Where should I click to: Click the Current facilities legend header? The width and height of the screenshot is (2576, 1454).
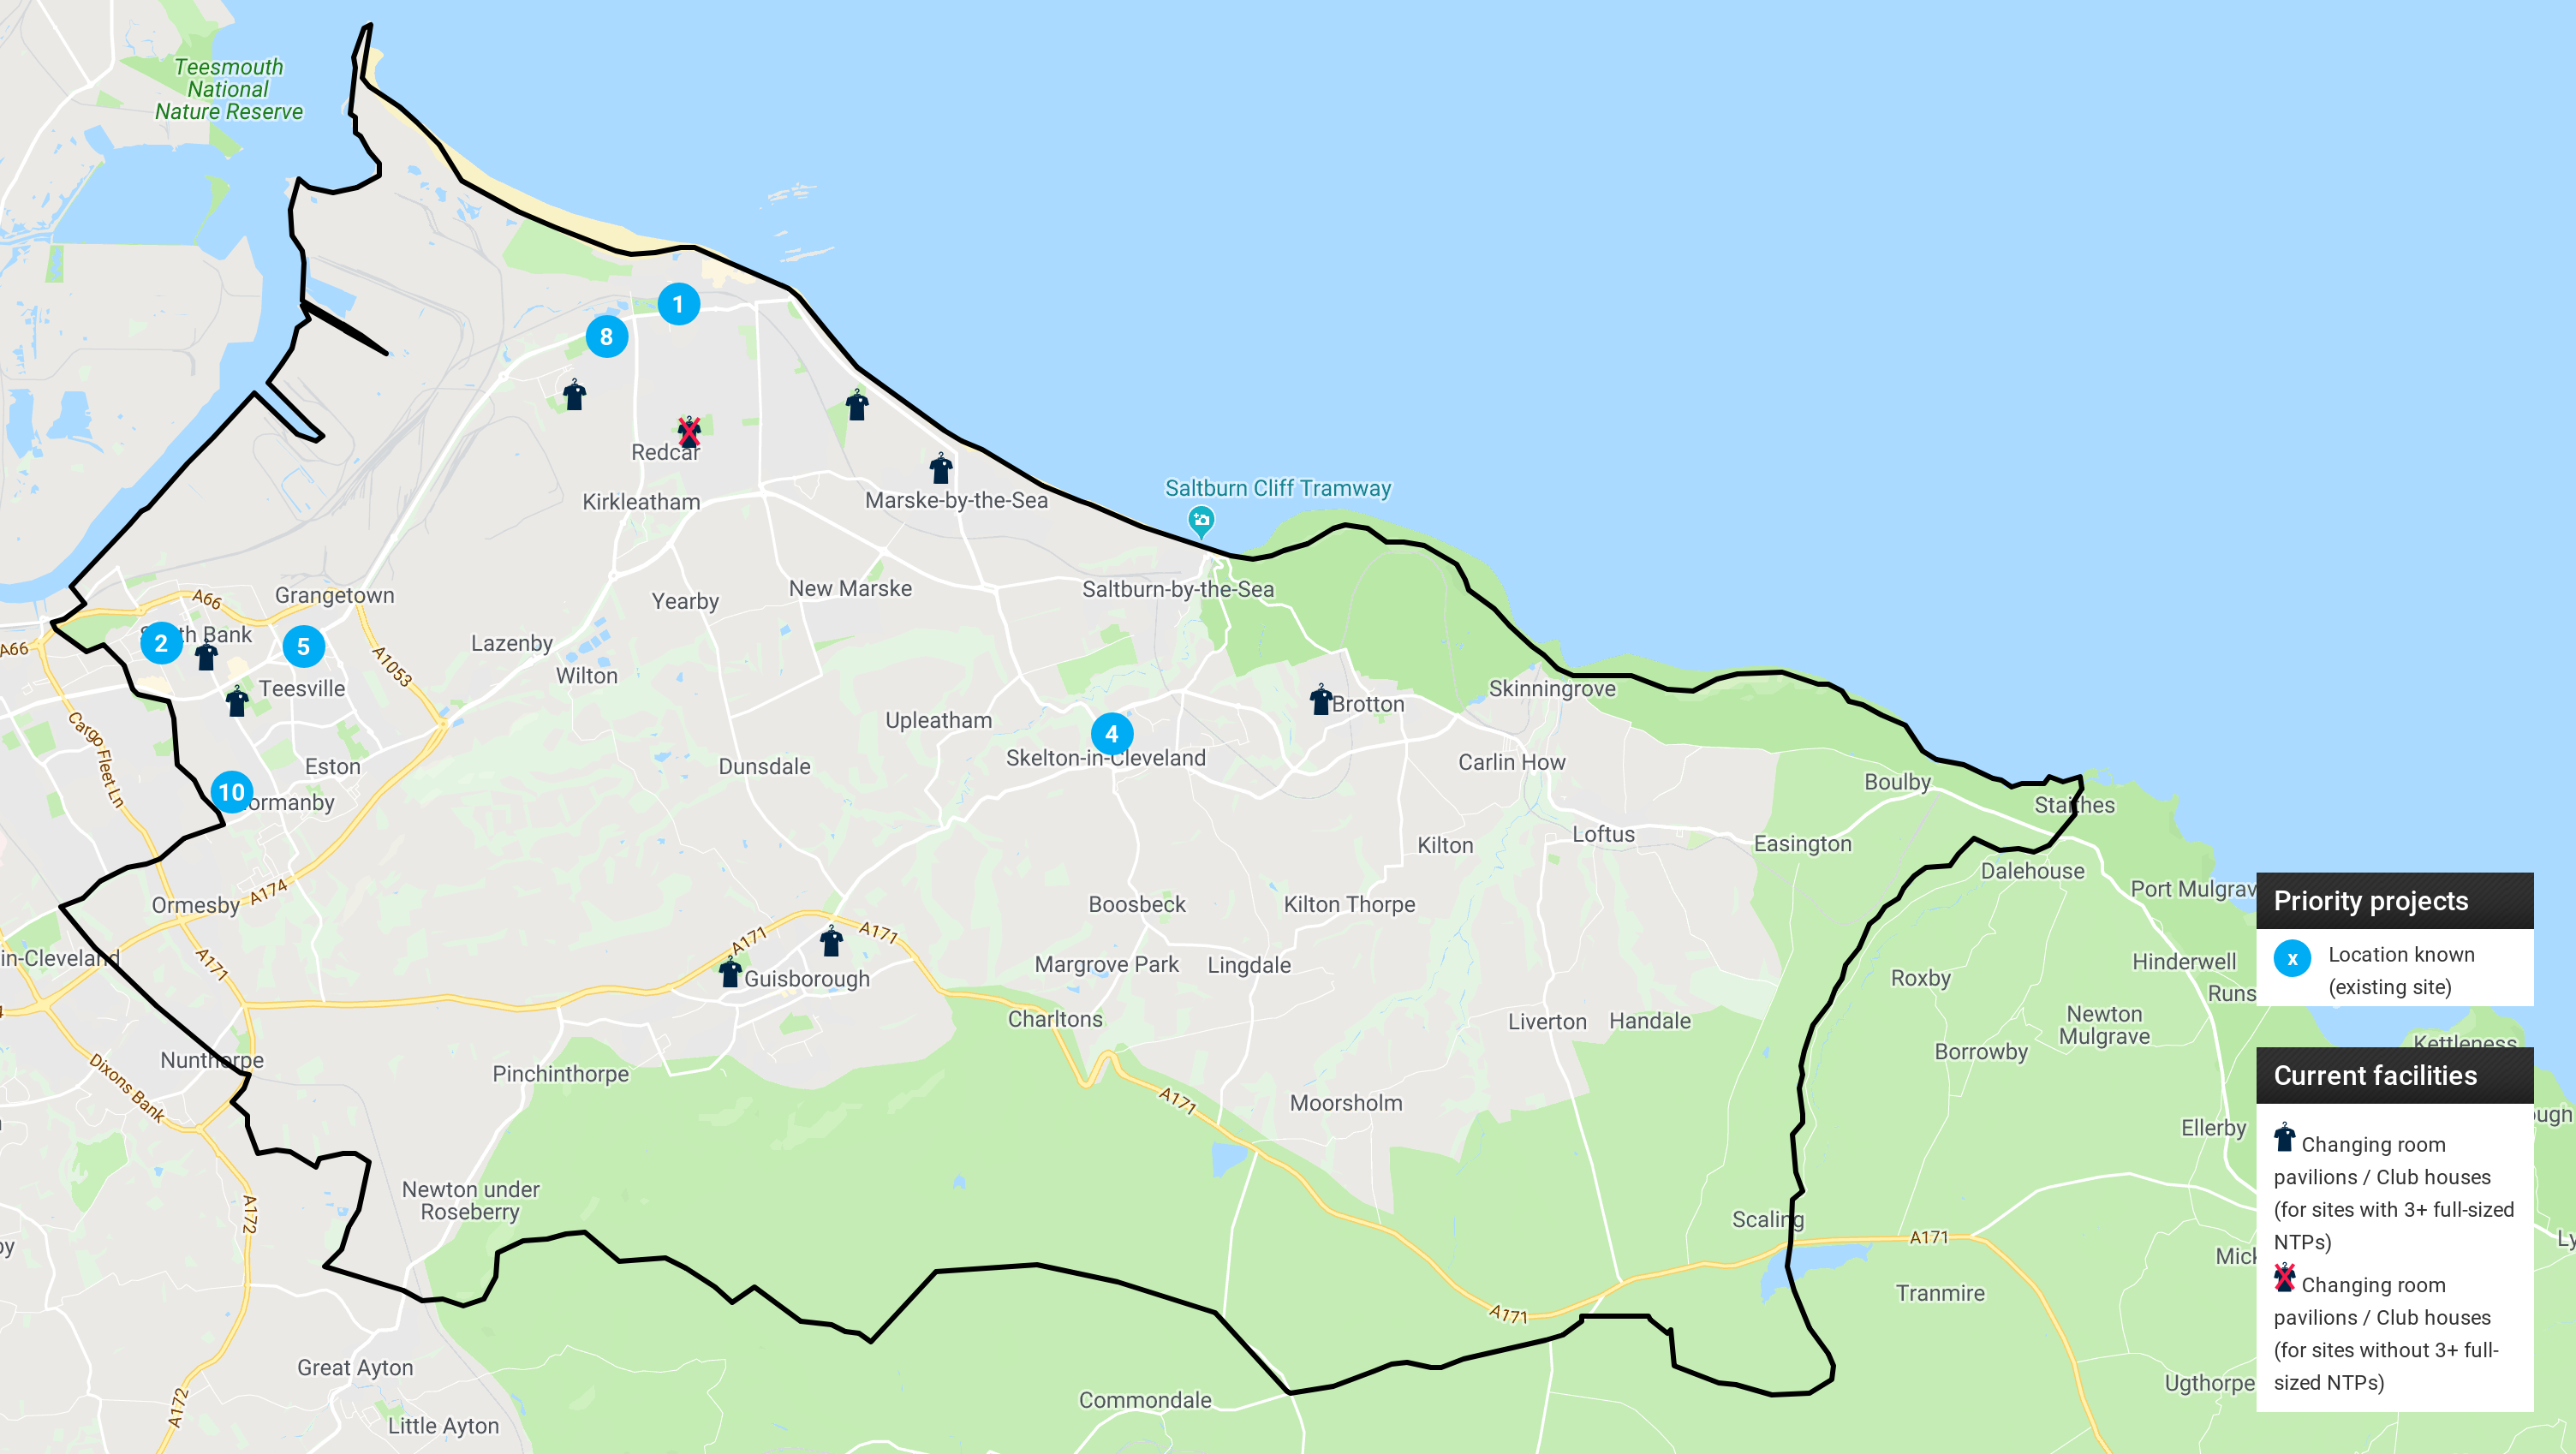[2394, 1075]
